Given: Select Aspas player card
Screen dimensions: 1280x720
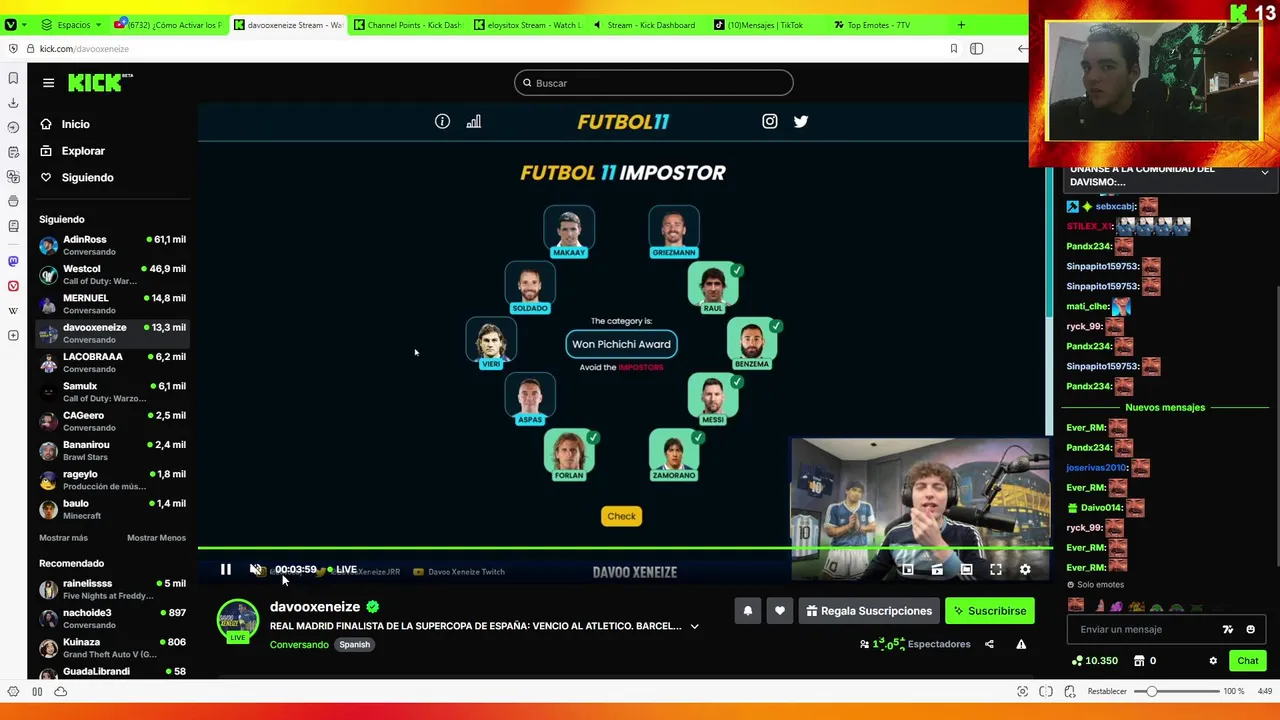Looking at the screenshot, I should 530,399.
